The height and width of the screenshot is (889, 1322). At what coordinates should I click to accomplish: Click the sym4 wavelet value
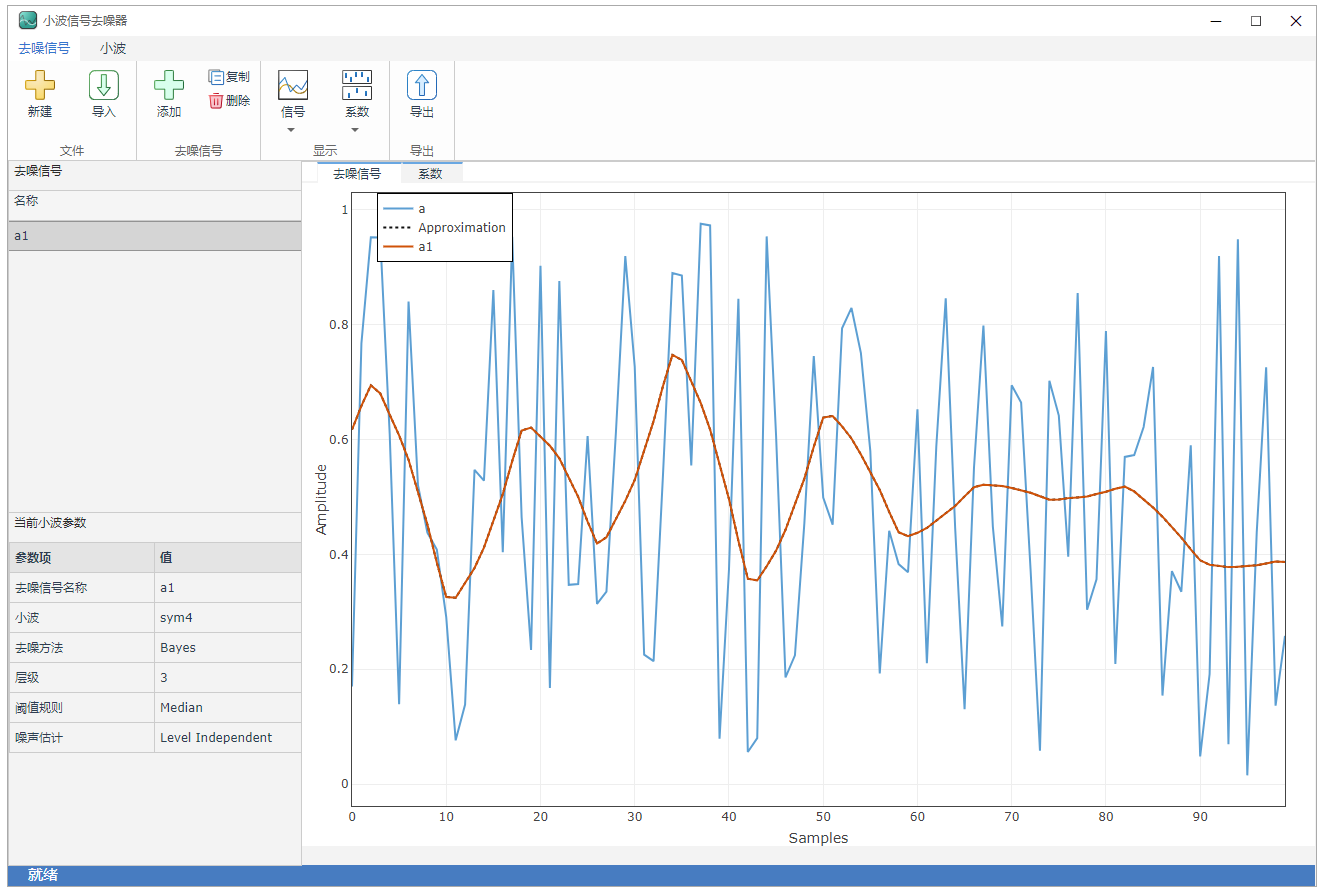[x=175, y=618]
